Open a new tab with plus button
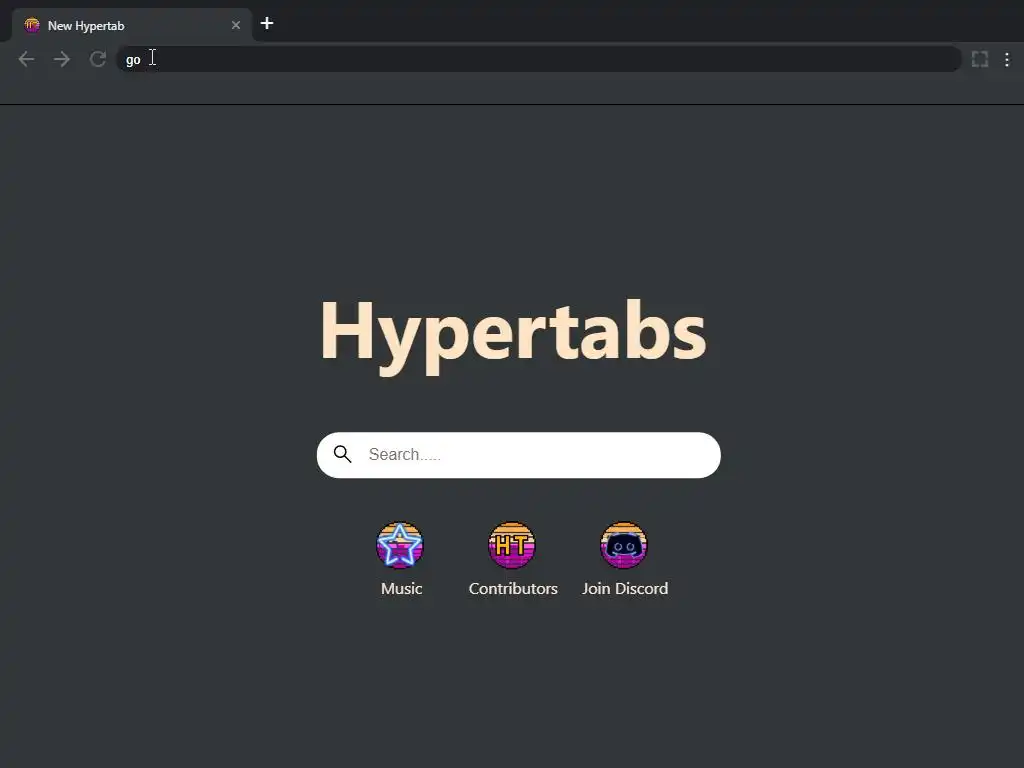This screenshot has width=1024, height=768. pyautogui.click(x=266, y=24)
